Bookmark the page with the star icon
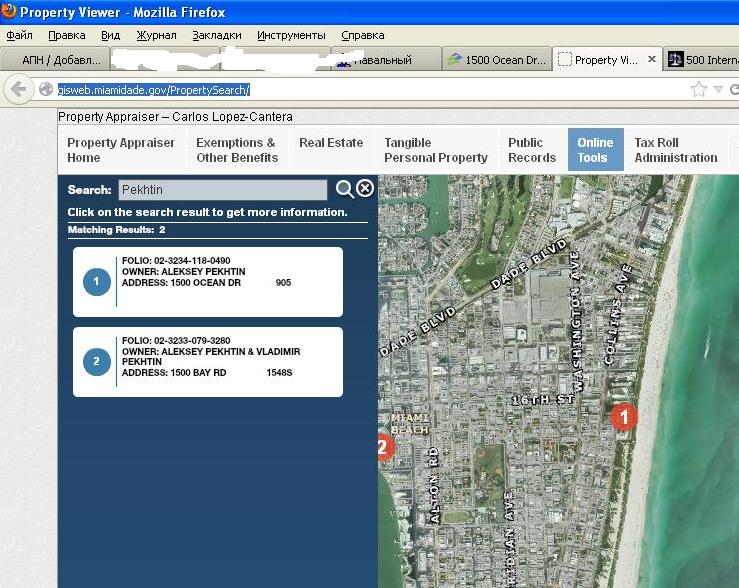The height and width of the screenshot is (588, 739). tap(698, 89)
